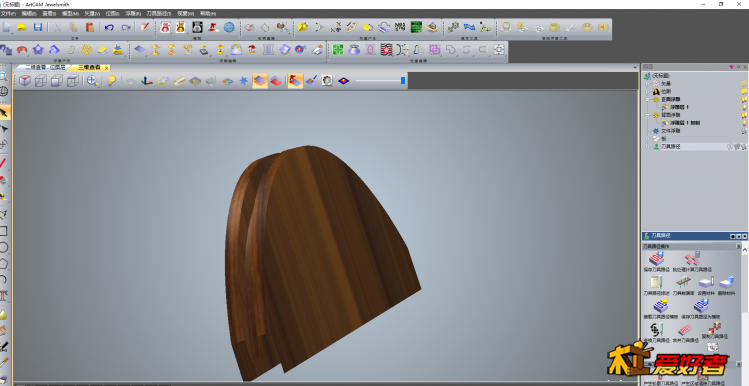Toggle back relief display in 3D toolbar
Viewport: 749px width, 386px height.
pyautogui.click(x=276, y=81)
